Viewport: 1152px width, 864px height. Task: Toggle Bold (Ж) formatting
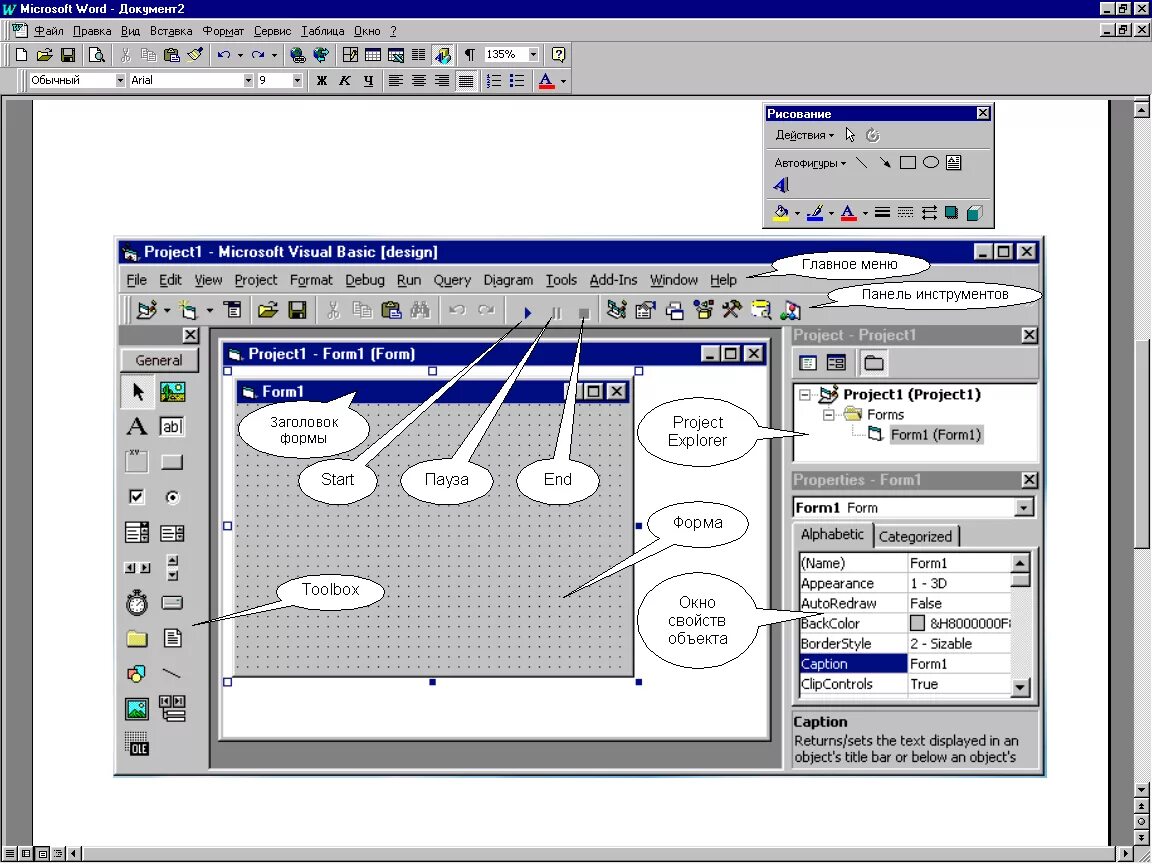pyautogui.click(x=321, y=81)
